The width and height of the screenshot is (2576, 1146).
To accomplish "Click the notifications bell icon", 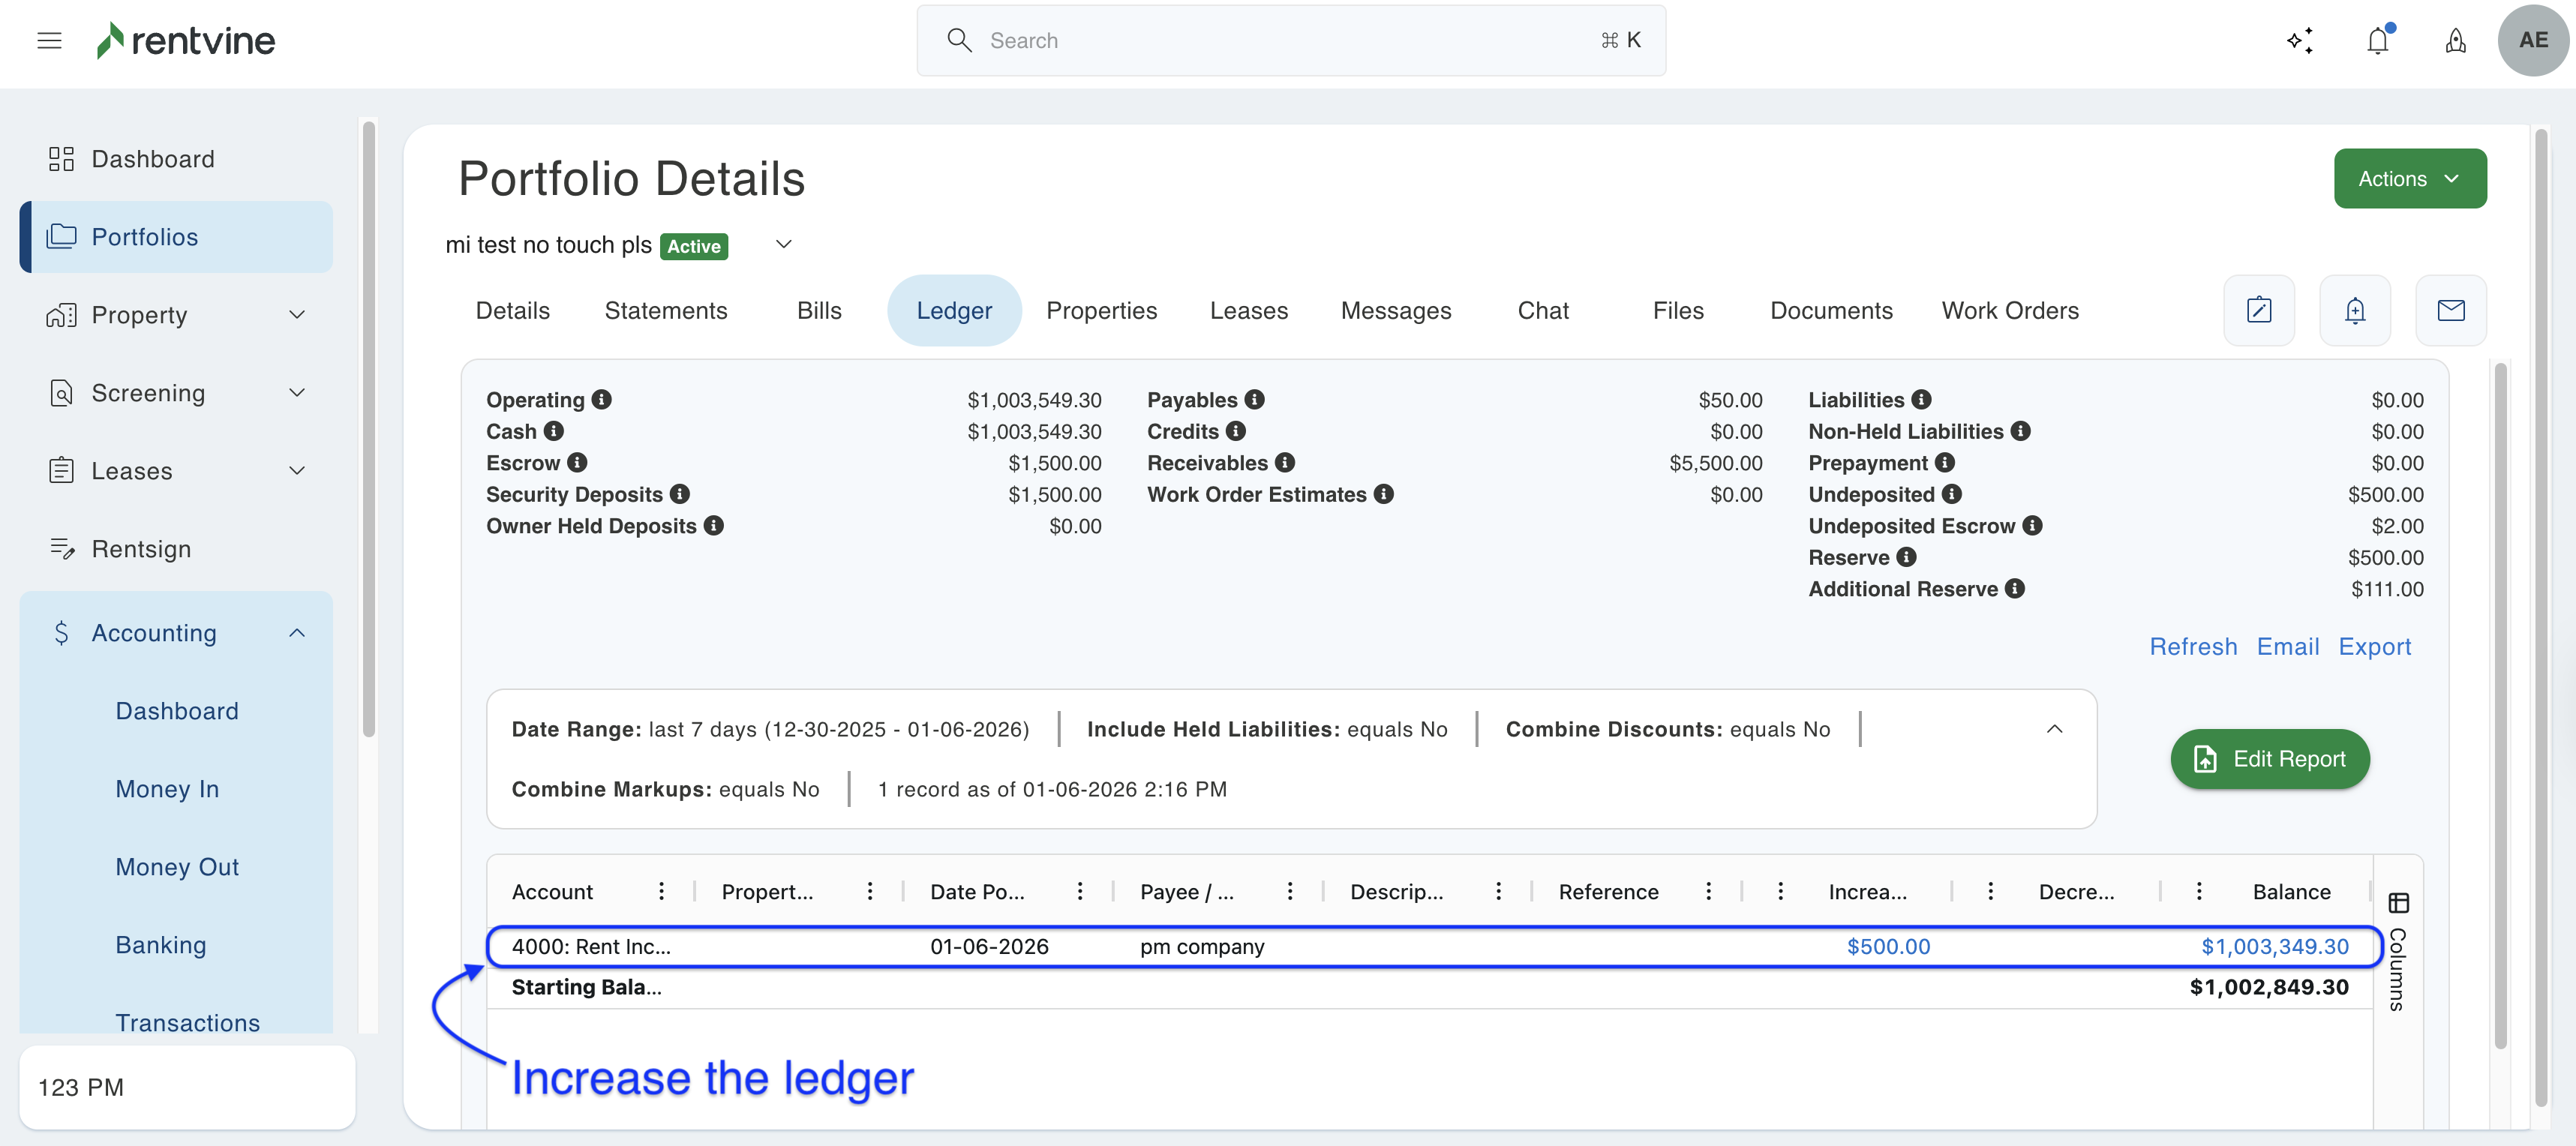I will (2378, 40).
